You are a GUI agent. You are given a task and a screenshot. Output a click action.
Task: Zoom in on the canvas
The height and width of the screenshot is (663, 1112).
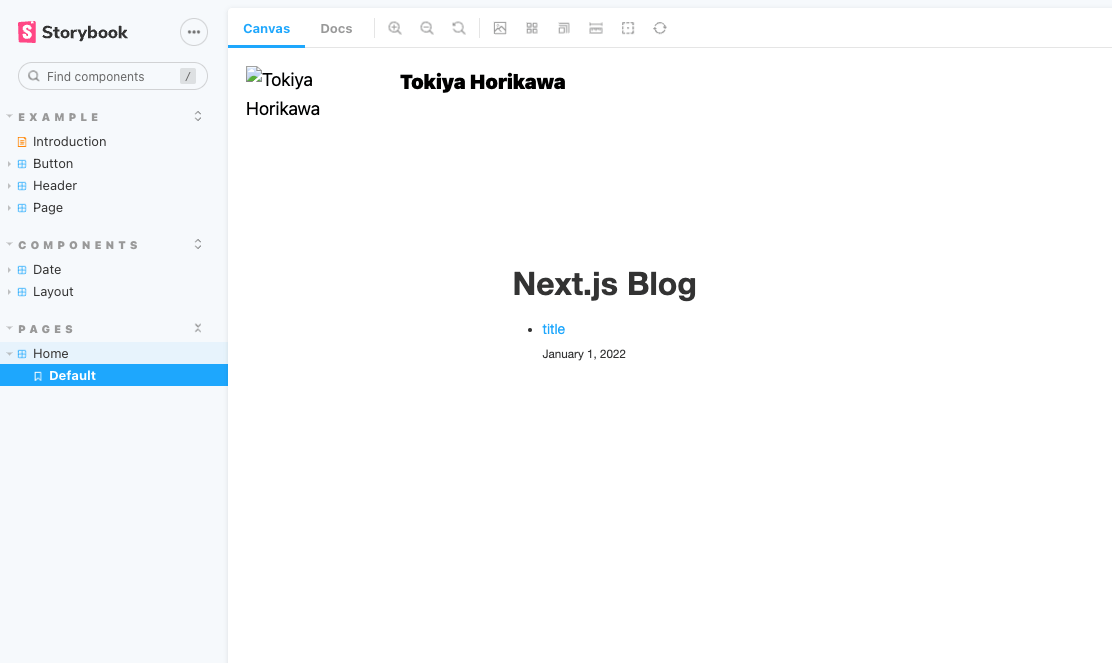pos(395,28)
